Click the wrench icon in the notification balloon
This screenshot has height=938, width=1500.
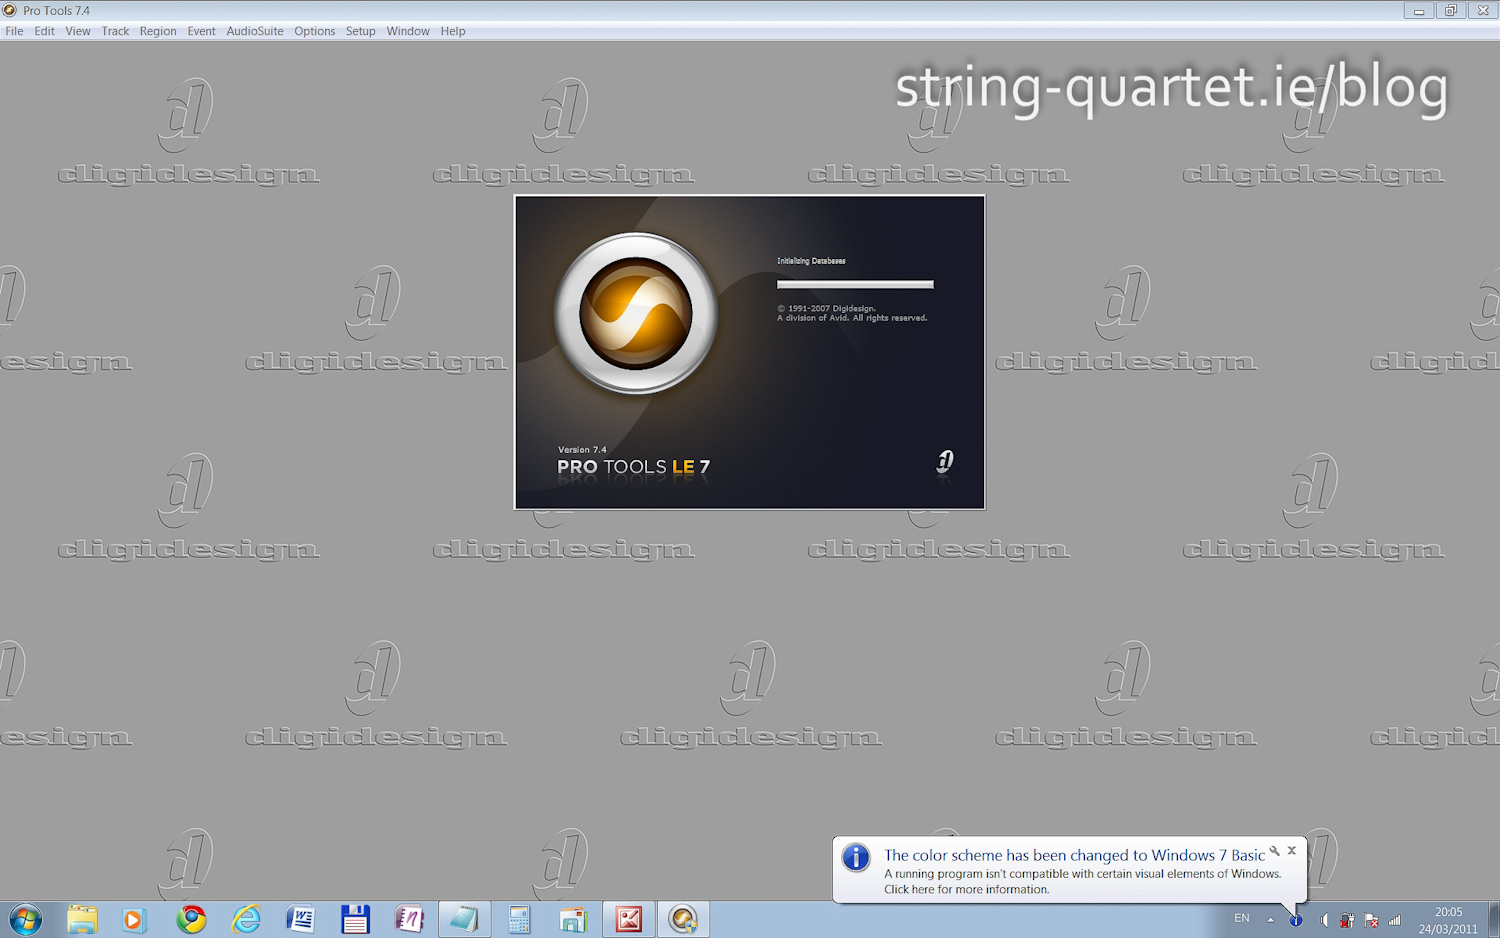coord(1274,851)
